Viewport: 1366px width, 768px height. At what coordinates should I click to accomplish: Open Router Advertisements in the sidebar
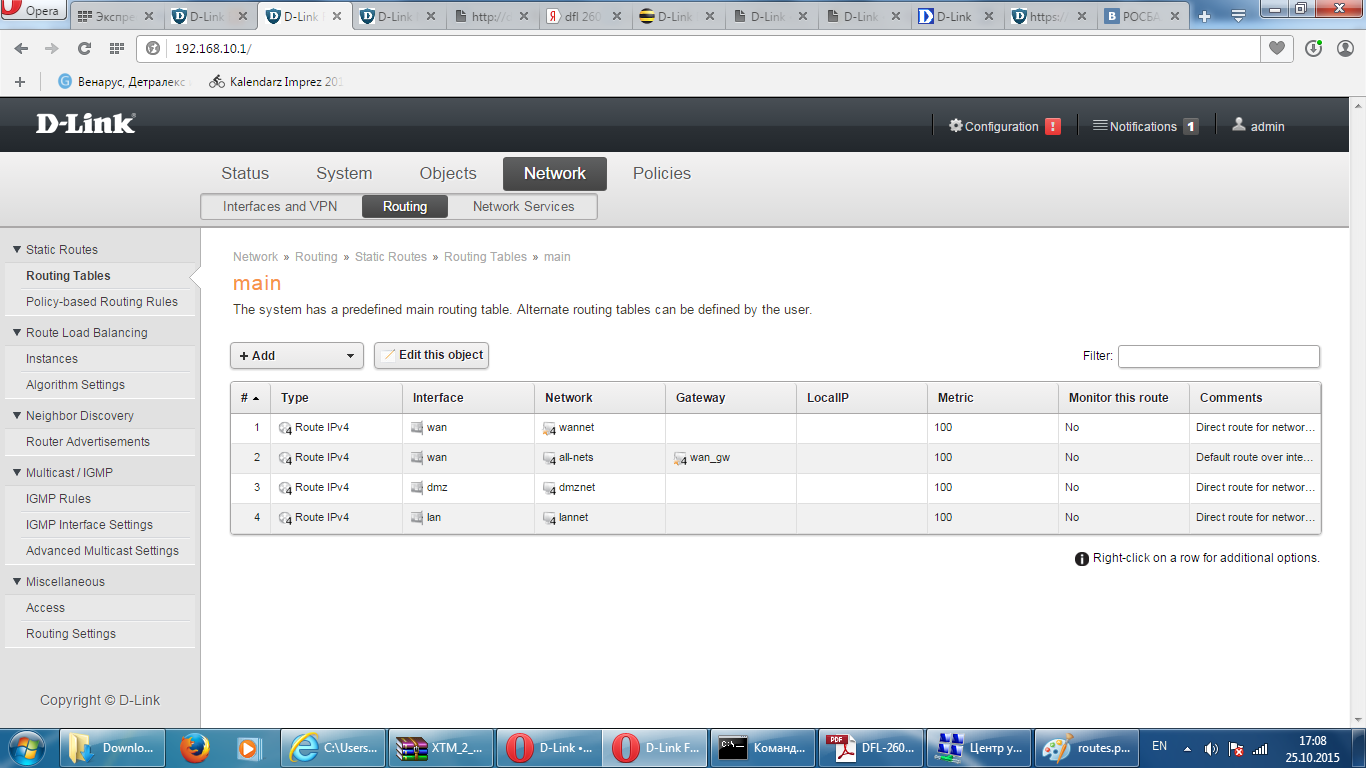[x=88, y=441]
